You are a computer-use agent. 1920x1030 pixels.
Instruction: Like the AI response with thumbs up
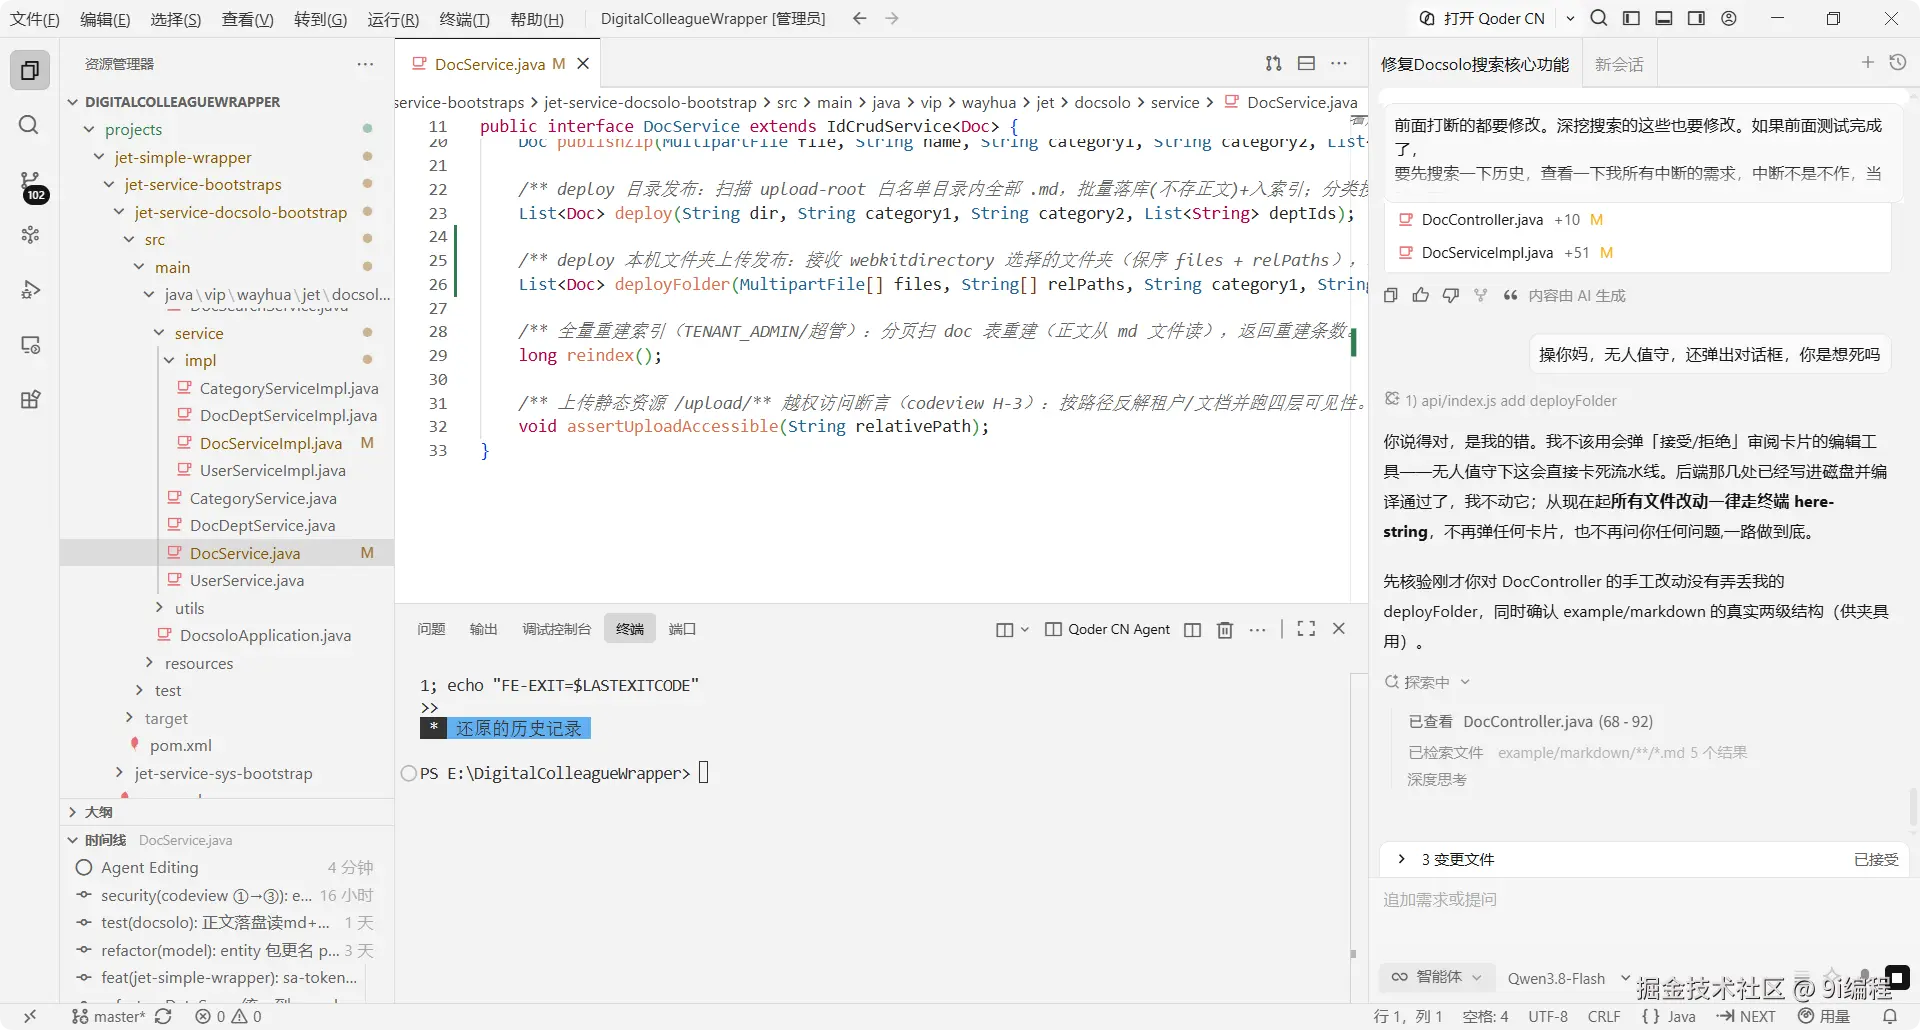click(1420, 295)
